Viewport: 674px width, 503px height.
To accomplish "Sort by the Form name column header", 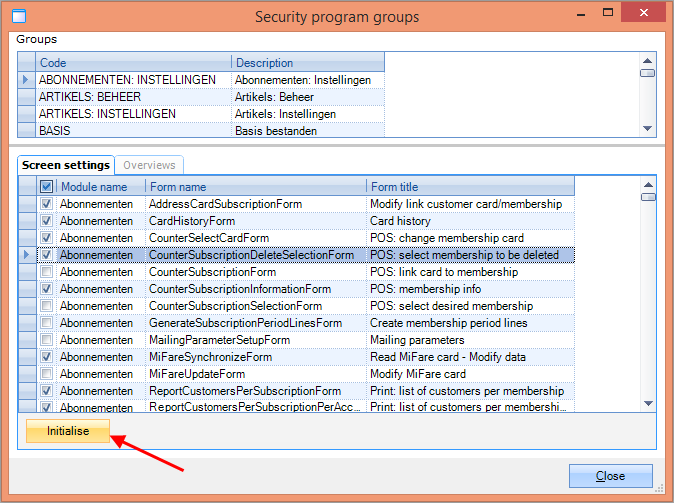I will [x=255, y=186].
